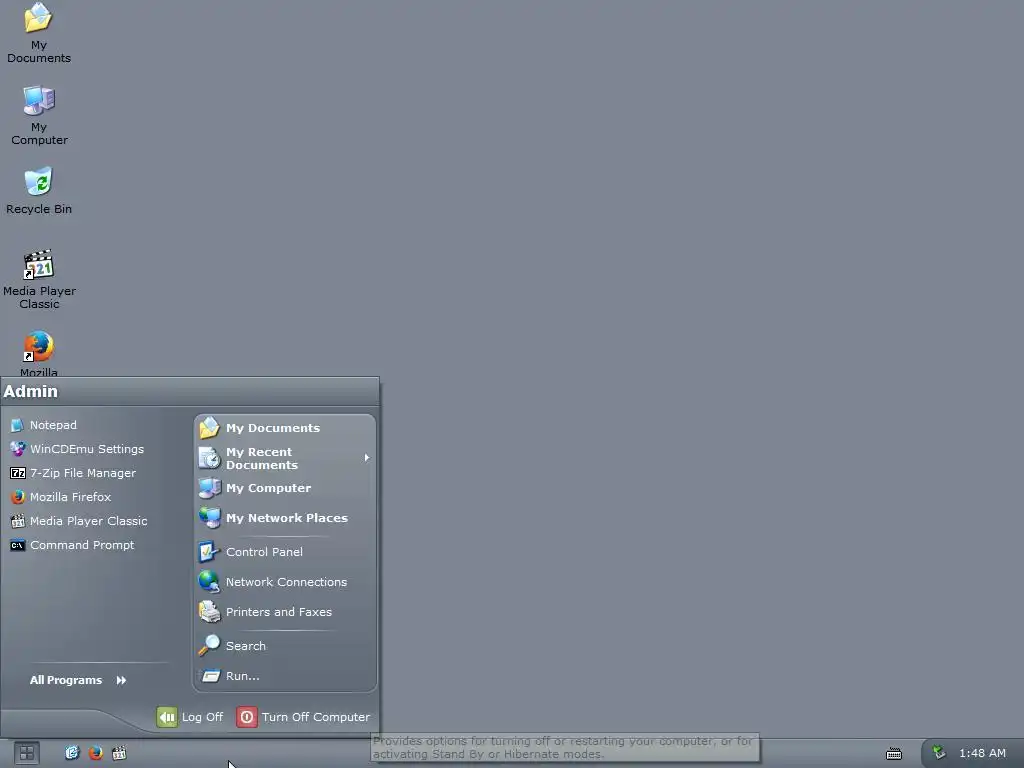
Task: Open My Documents desktop icon
Action: pyautogui.click(x=39, y=33)
